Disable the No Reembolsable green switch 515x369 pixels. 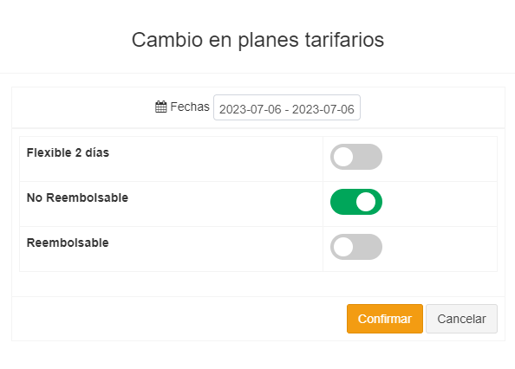point(356,202)
